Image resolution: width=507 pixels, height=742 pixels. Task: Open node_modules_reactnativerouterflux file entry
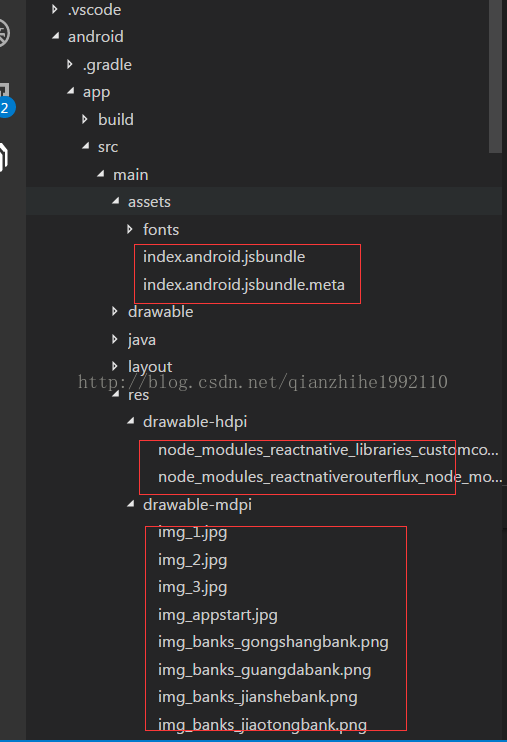[330, 477]
